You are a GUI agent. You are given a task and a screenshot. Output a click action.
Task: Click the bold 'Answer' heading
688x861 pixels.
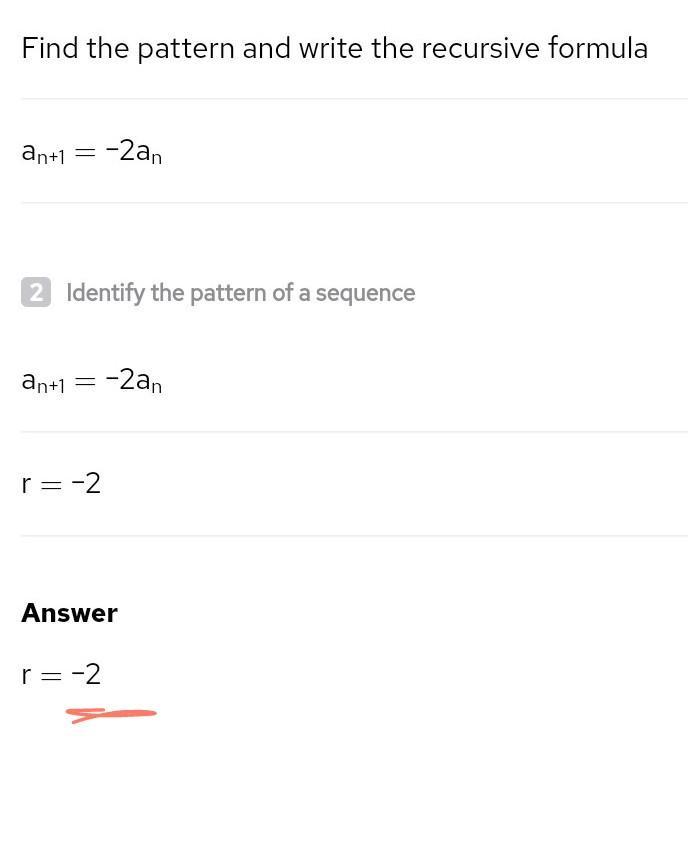(x=69, y=613)
